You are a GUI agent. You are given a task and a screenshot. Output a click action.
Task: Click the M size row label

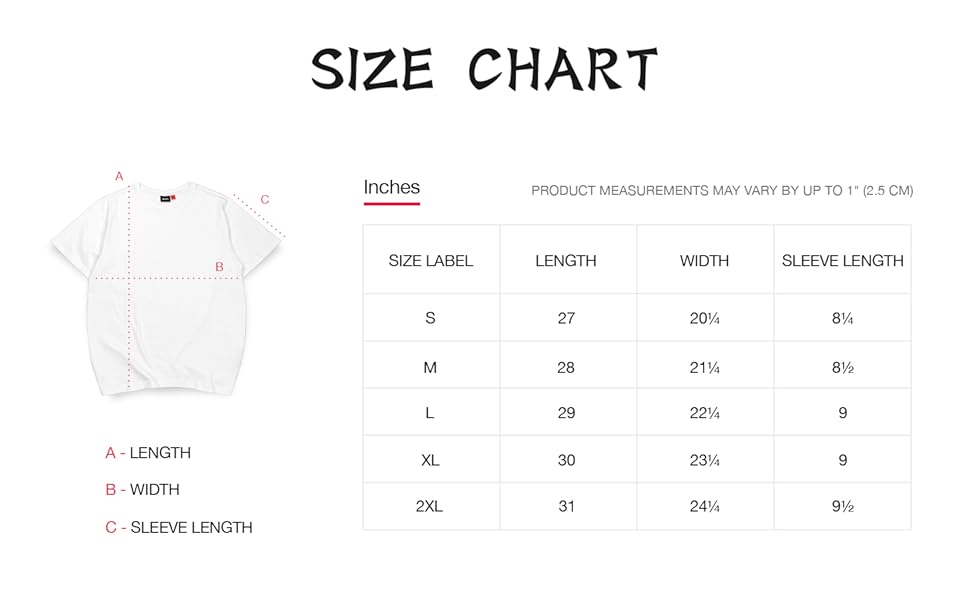coord(430,367)
